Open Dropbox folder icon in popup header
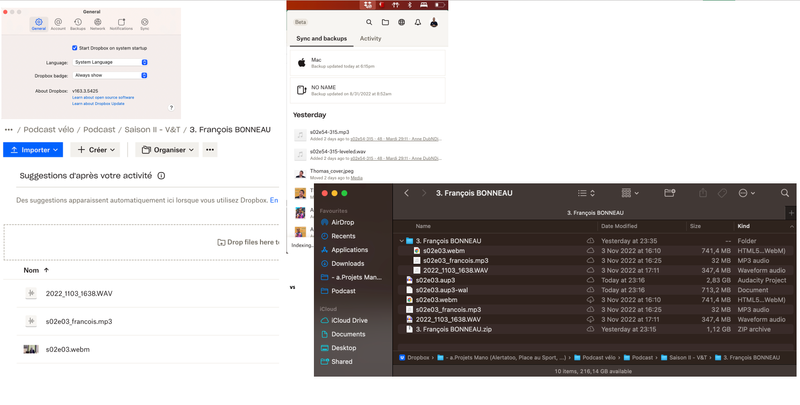800x405 pixels. [385, 22]
